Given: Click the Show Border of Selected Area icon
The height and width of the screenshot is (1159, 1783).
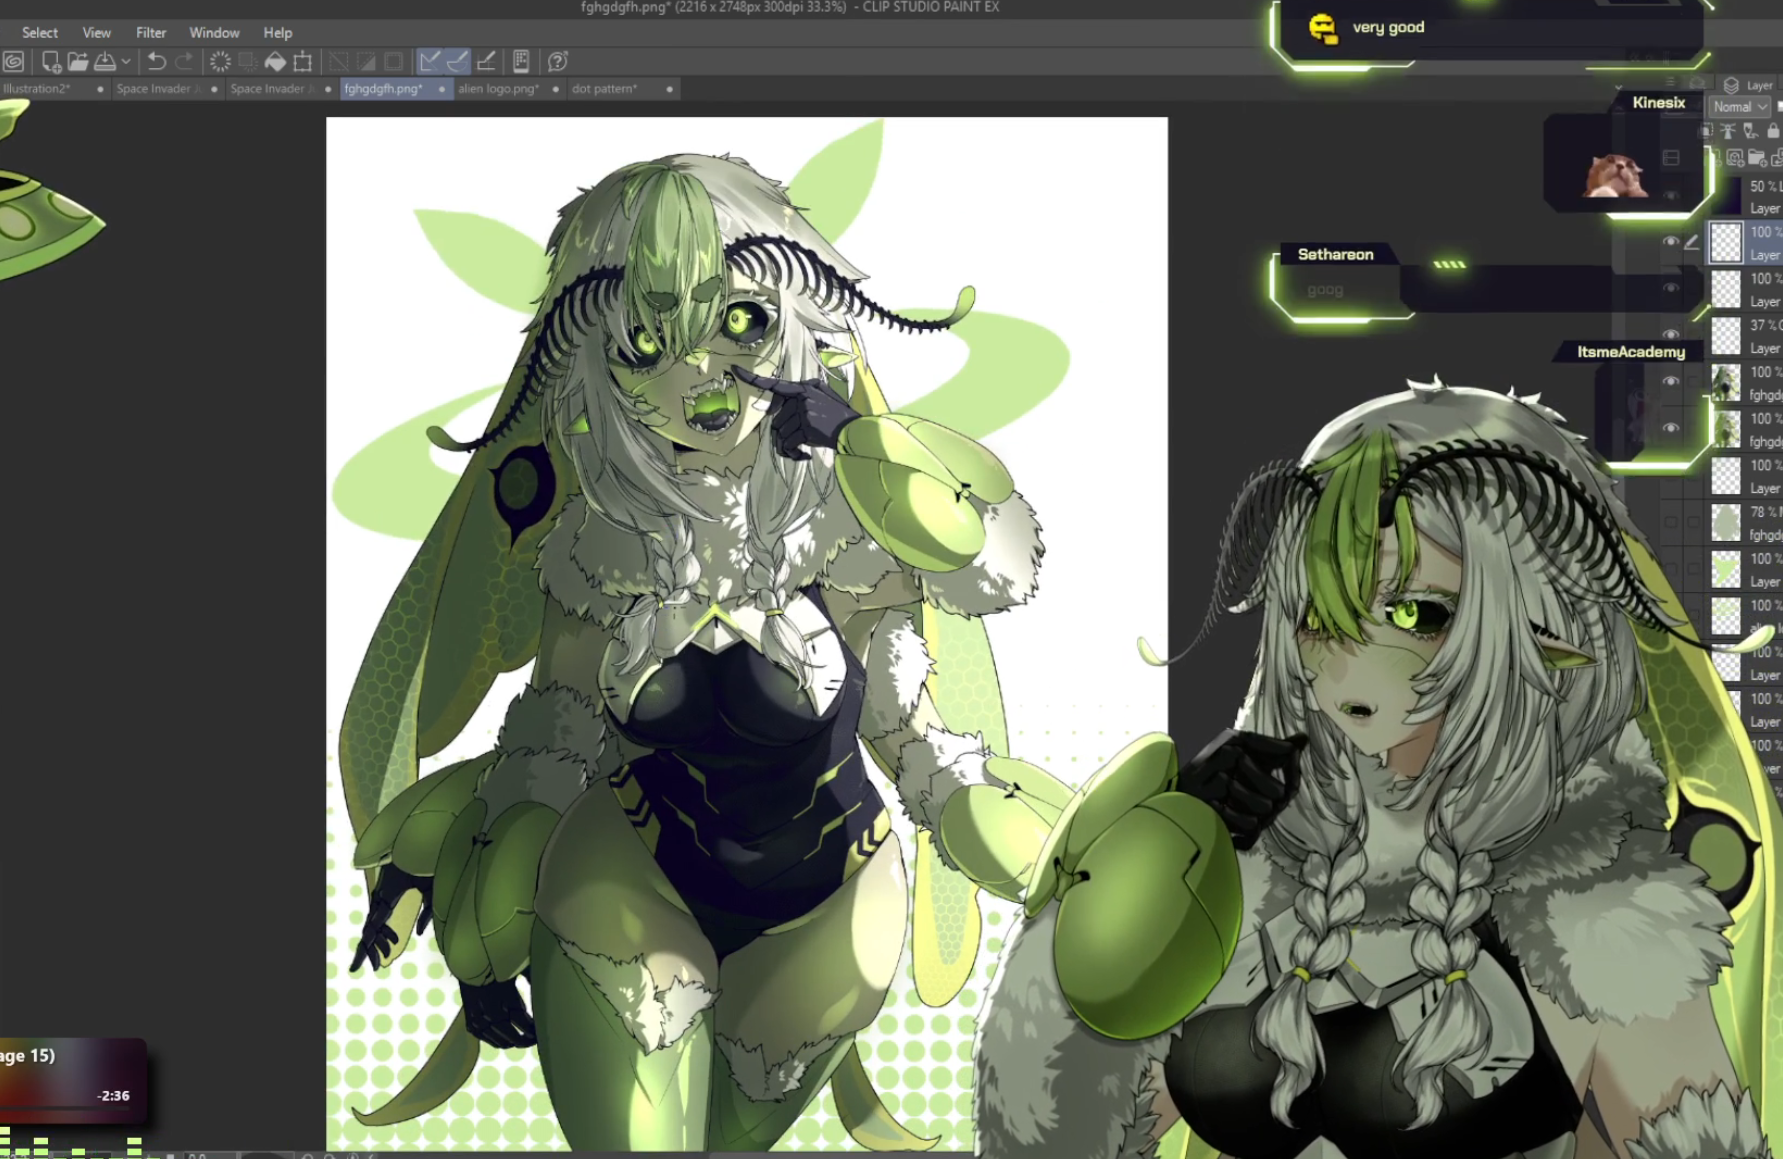Looking at the screenshot, I should point(394,62).
